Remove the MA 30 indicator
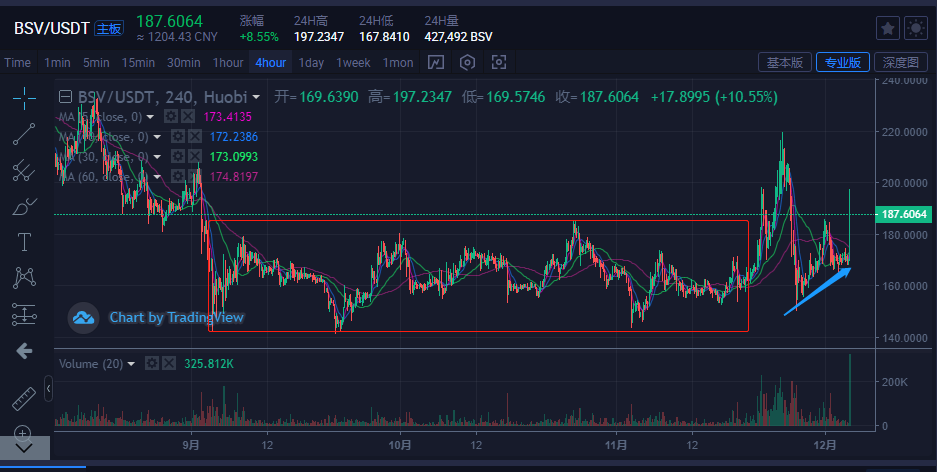This screenshot has height=472, width=937. click(194, 157)
